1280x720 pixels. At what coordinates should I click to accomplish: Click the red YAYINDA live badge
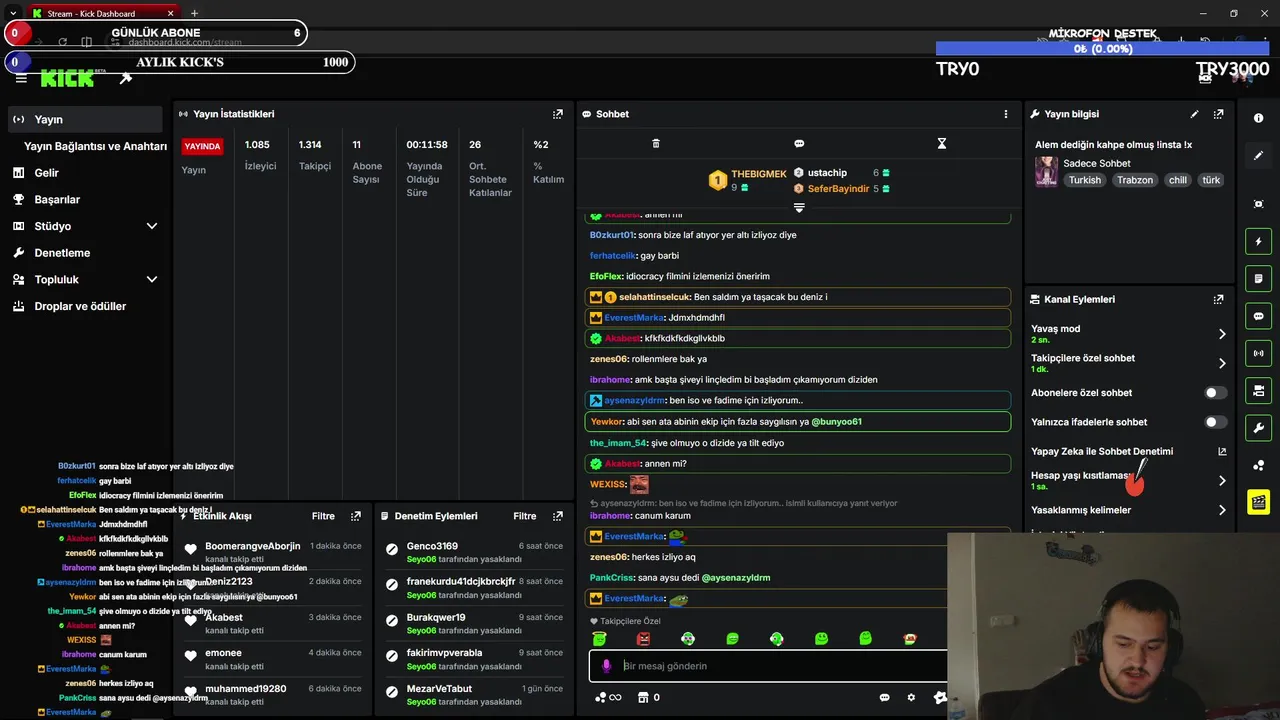(202, 146)
